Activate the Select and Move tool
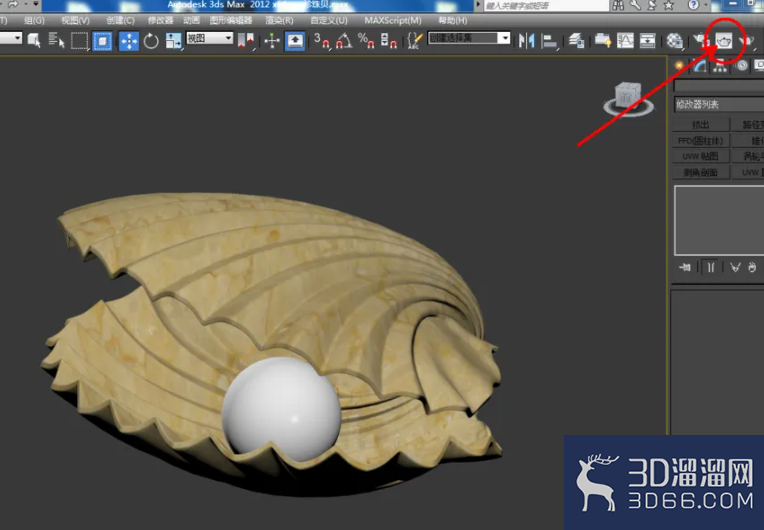764x530 pixels. [x=129, y=41]
